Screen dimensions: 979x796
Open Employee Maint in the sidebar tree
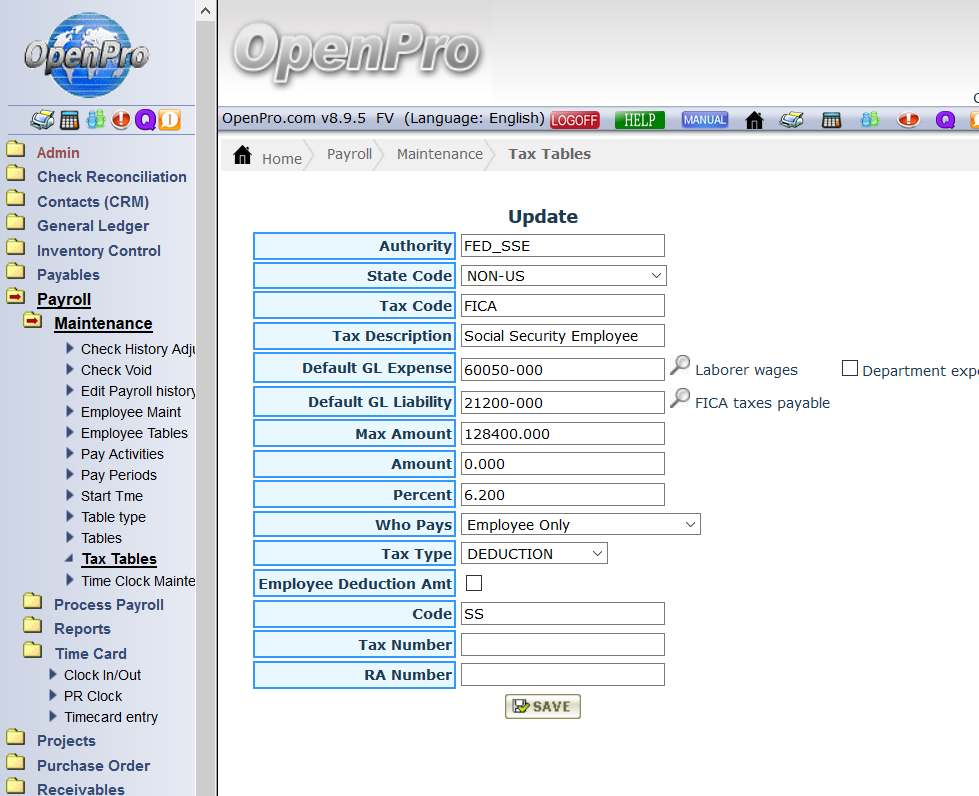click(x=131, y=412)
